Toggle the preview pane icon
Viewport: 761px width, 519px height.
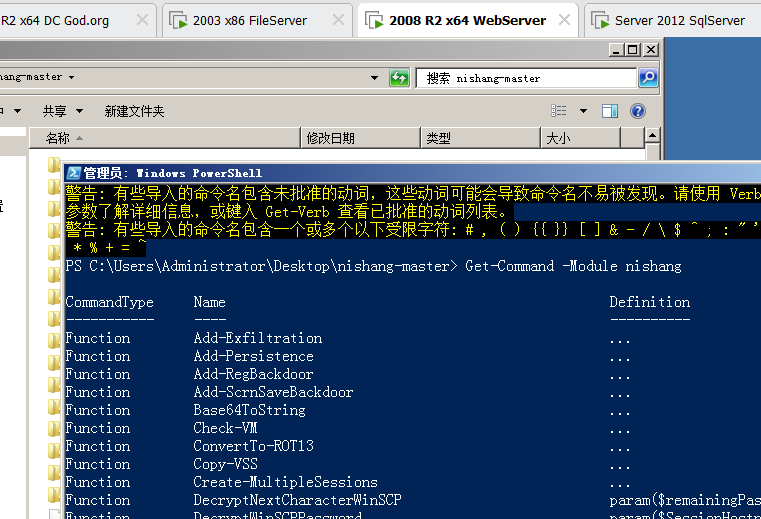612,112
